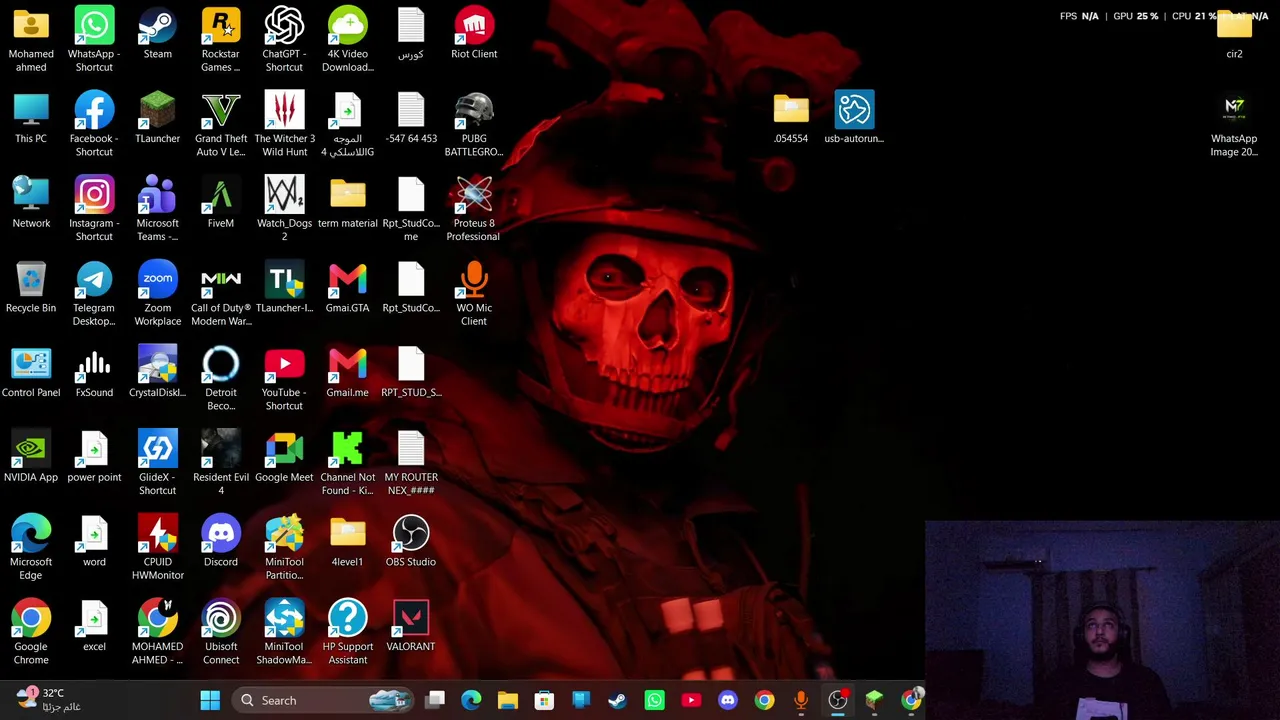Select the Microsoft Teams desktop shortcut

(157, 209)
